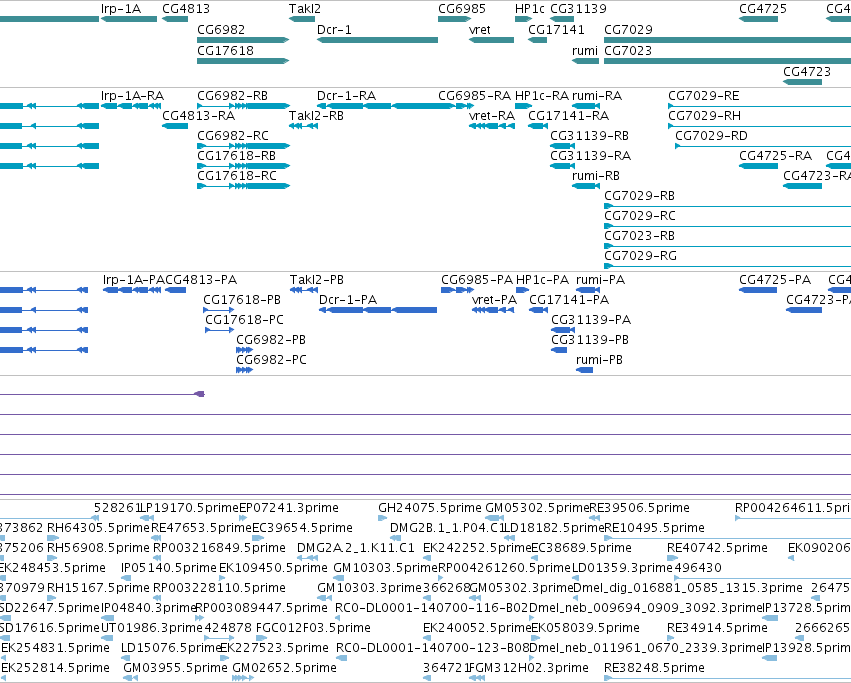Screen dimensions: 851x683
Task: Select the transcript label "CG7029-RG"
Action: point(640,256)
